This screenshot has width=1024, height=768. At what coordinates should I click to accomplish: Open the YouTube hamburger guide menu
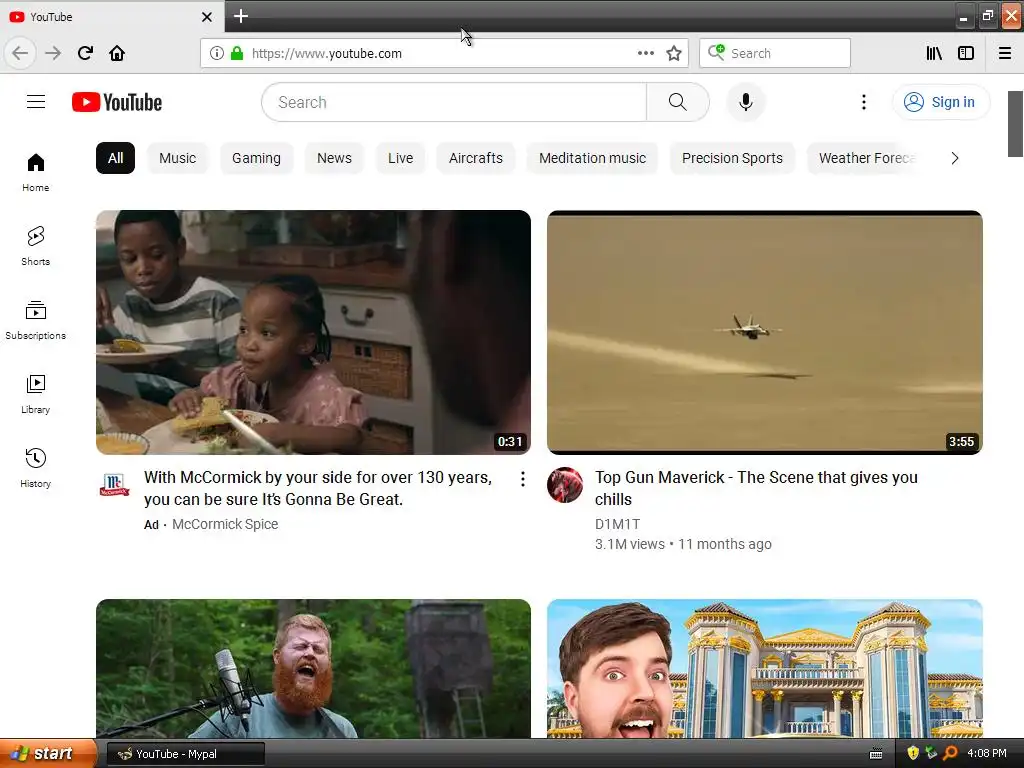(x=36, y=102)
